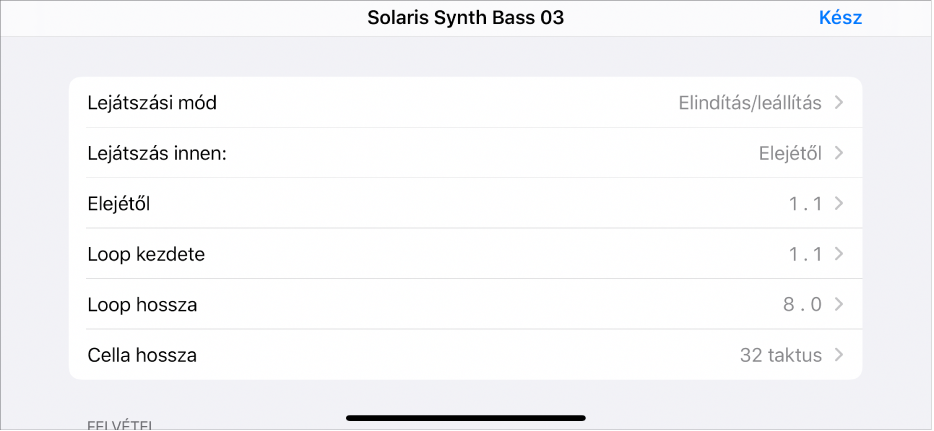Change the 8 . 0 loop length value
The width and height of the screenshot is (934, 431).
(803, 305)
